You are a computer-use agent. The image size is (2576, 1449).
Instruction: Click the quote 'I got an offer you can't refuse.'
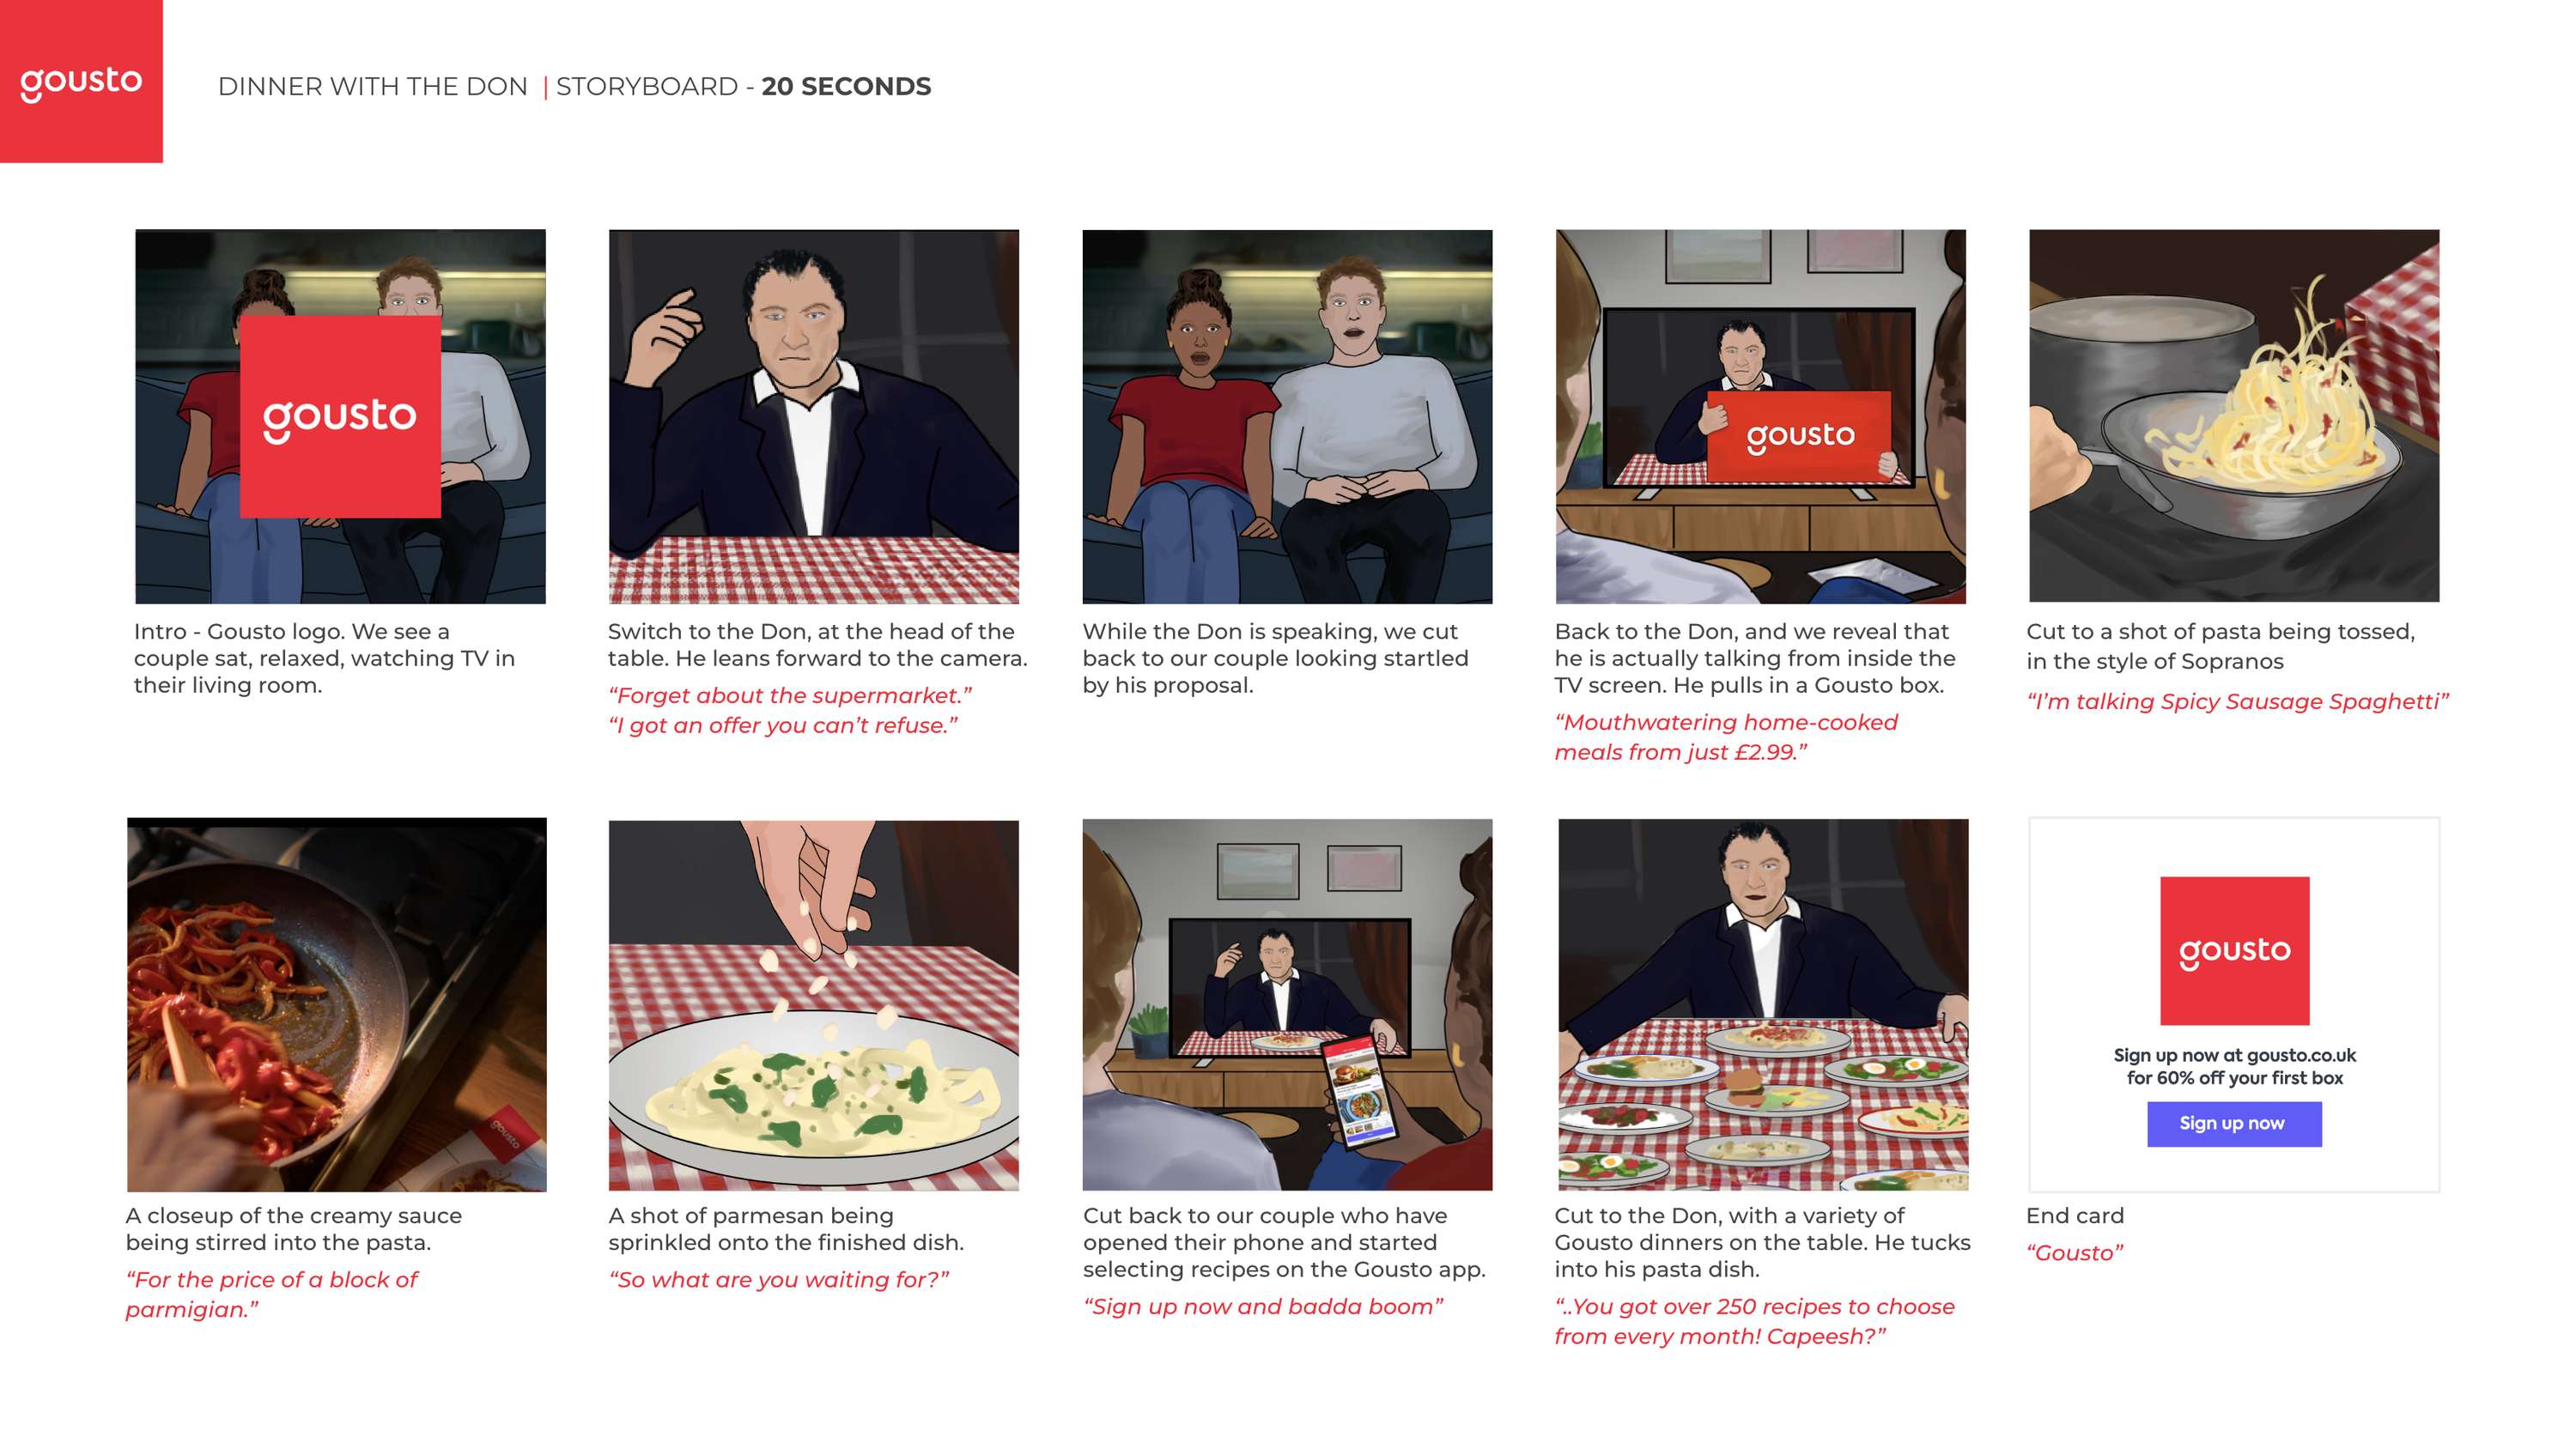(783, 725)
